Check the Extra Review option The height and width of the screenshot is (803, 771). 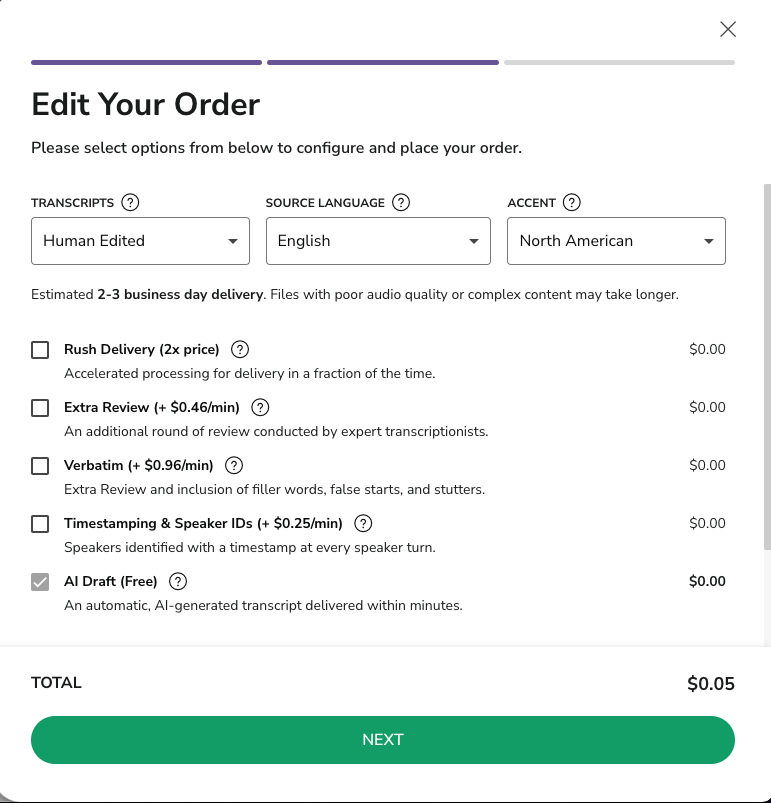[x=40, y=408]
